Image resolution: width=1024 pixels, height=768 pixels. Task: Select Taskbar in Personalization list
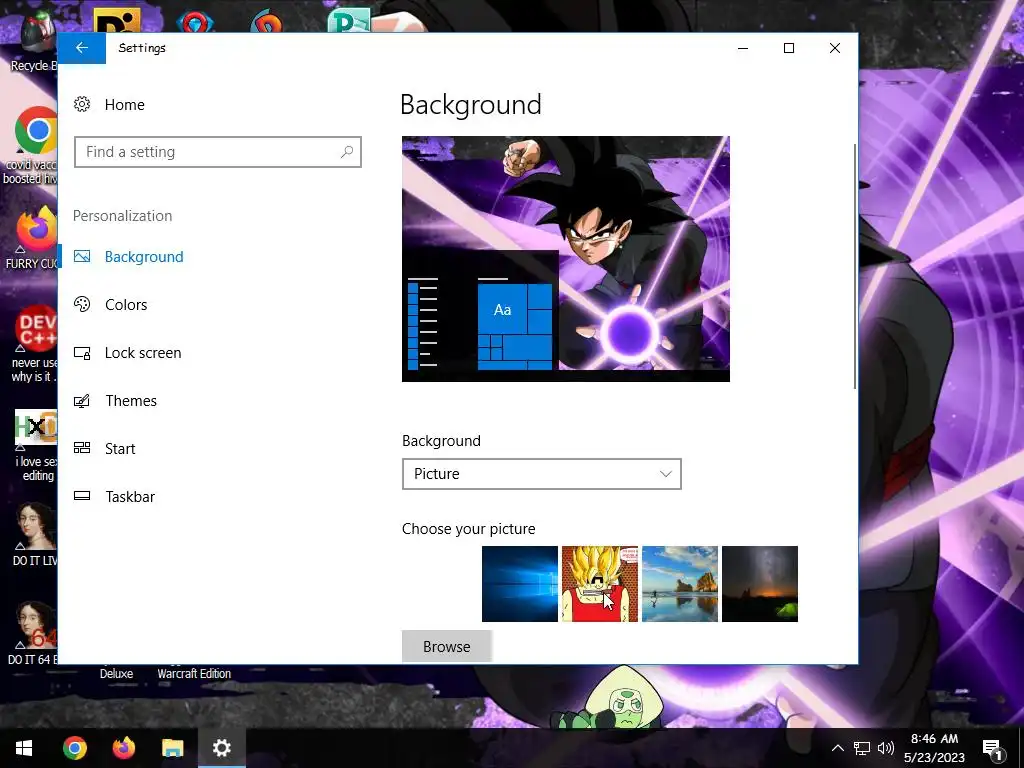(x=130, y=497)
